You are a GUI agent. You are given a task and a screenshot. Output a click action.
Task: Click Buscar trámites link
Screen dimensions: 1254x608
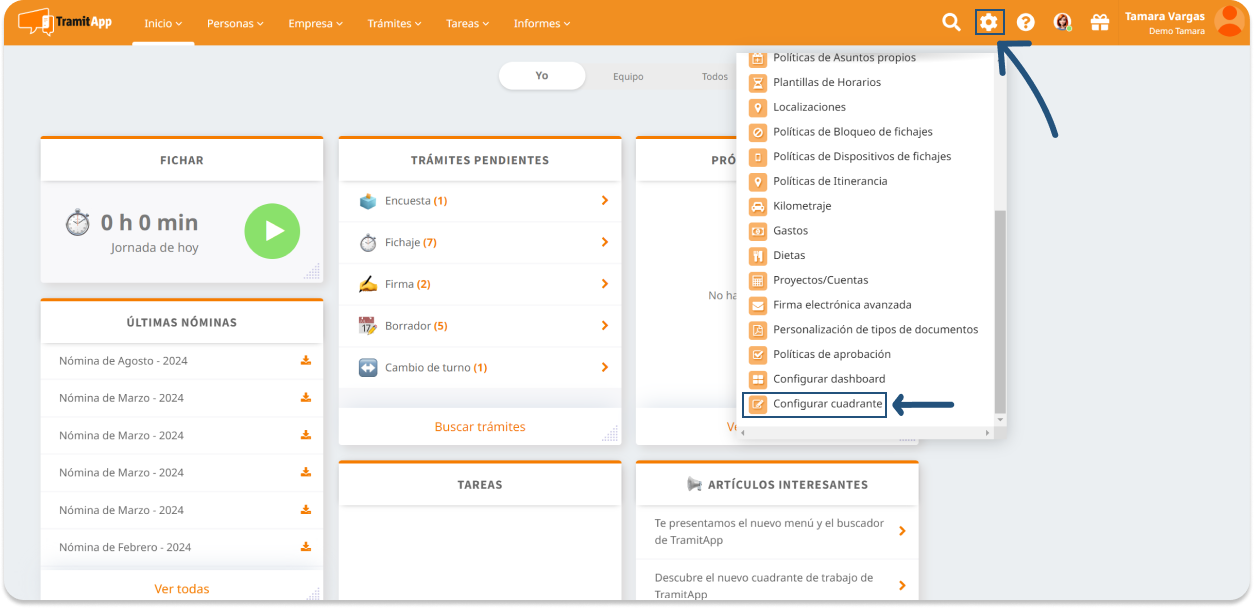point(480,427)
